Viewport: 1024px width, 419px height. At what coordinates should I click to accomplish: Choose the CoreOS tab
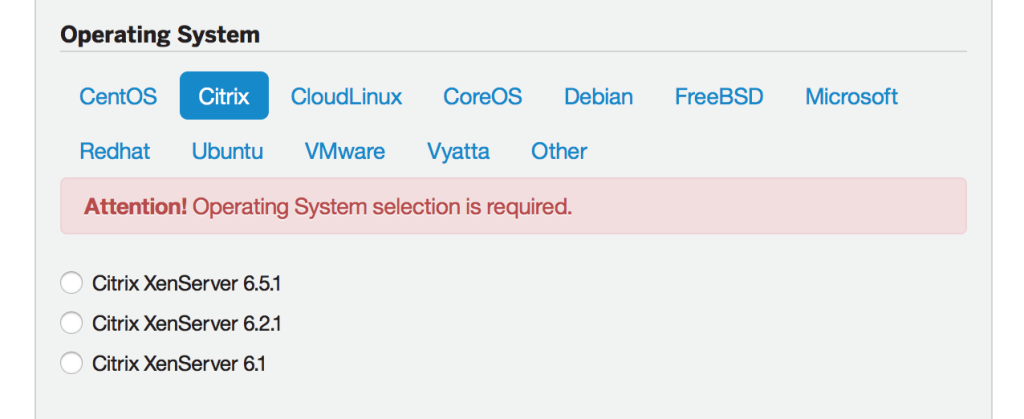pos(483,97)
